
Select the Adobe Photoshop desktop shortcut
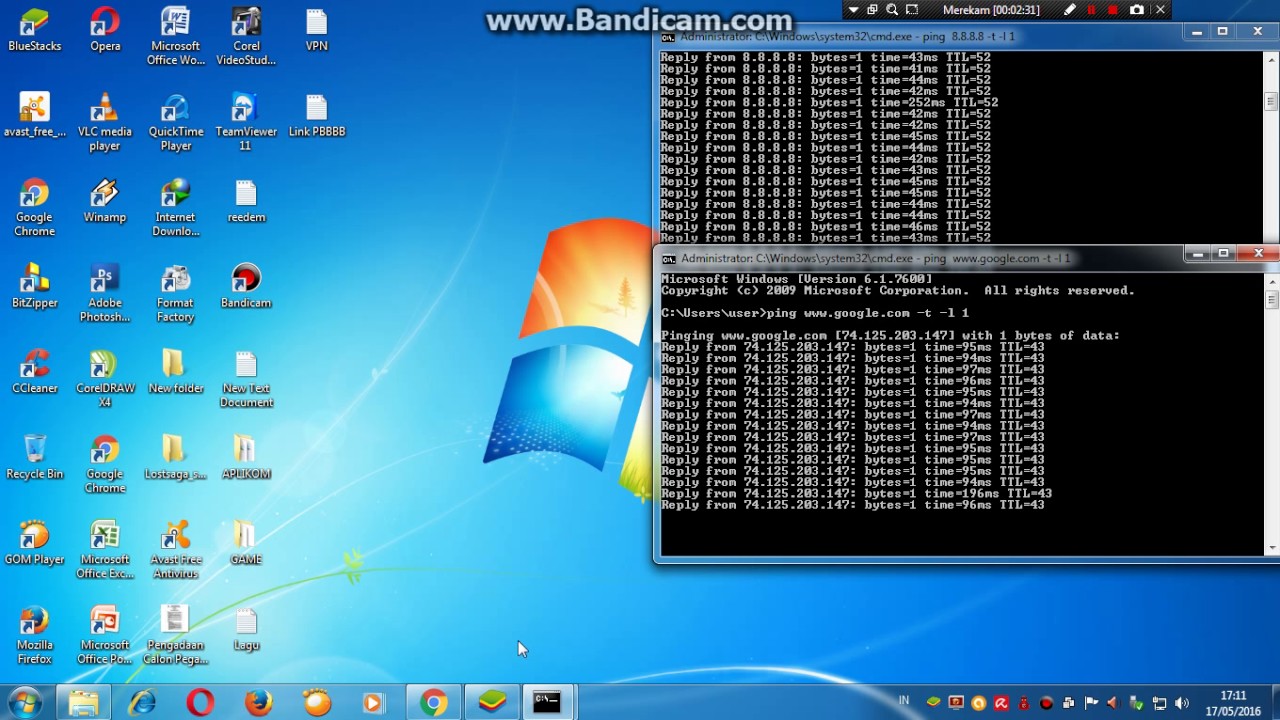click(x=105, y=294)
